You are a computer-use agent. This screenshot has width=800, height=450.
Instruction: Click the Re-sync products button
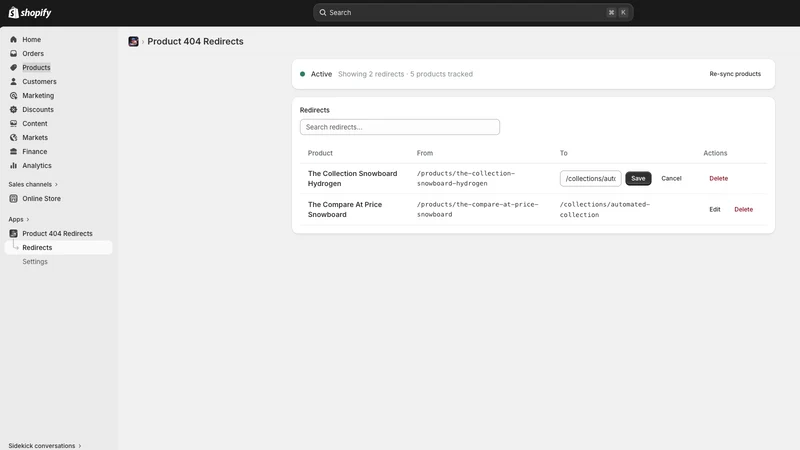[735, 74]
